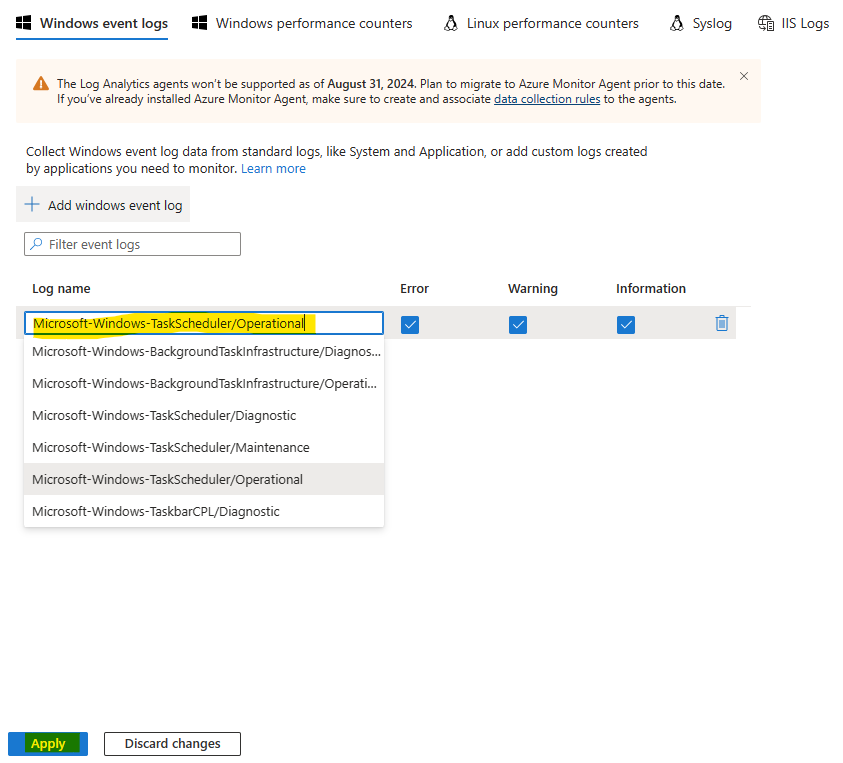Click the Apply button
This screenshot has width=843, height=763.
point(48,744)
